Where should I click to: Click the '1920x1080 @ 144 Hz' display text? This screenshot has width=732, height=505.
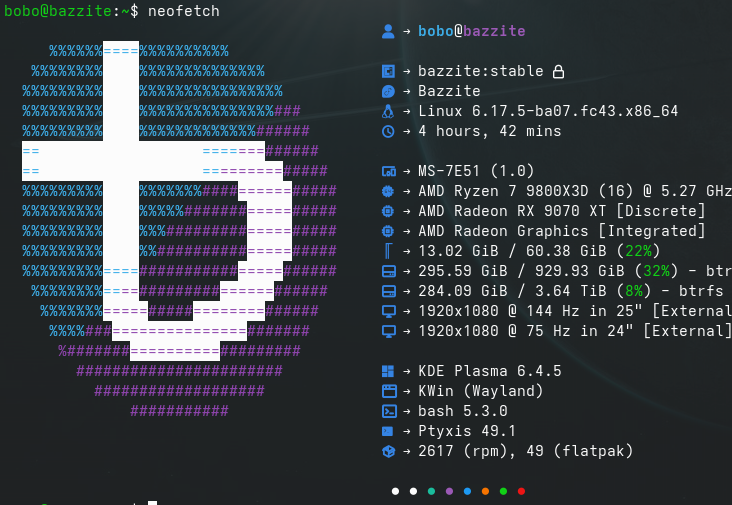click(x=499, y=311)
